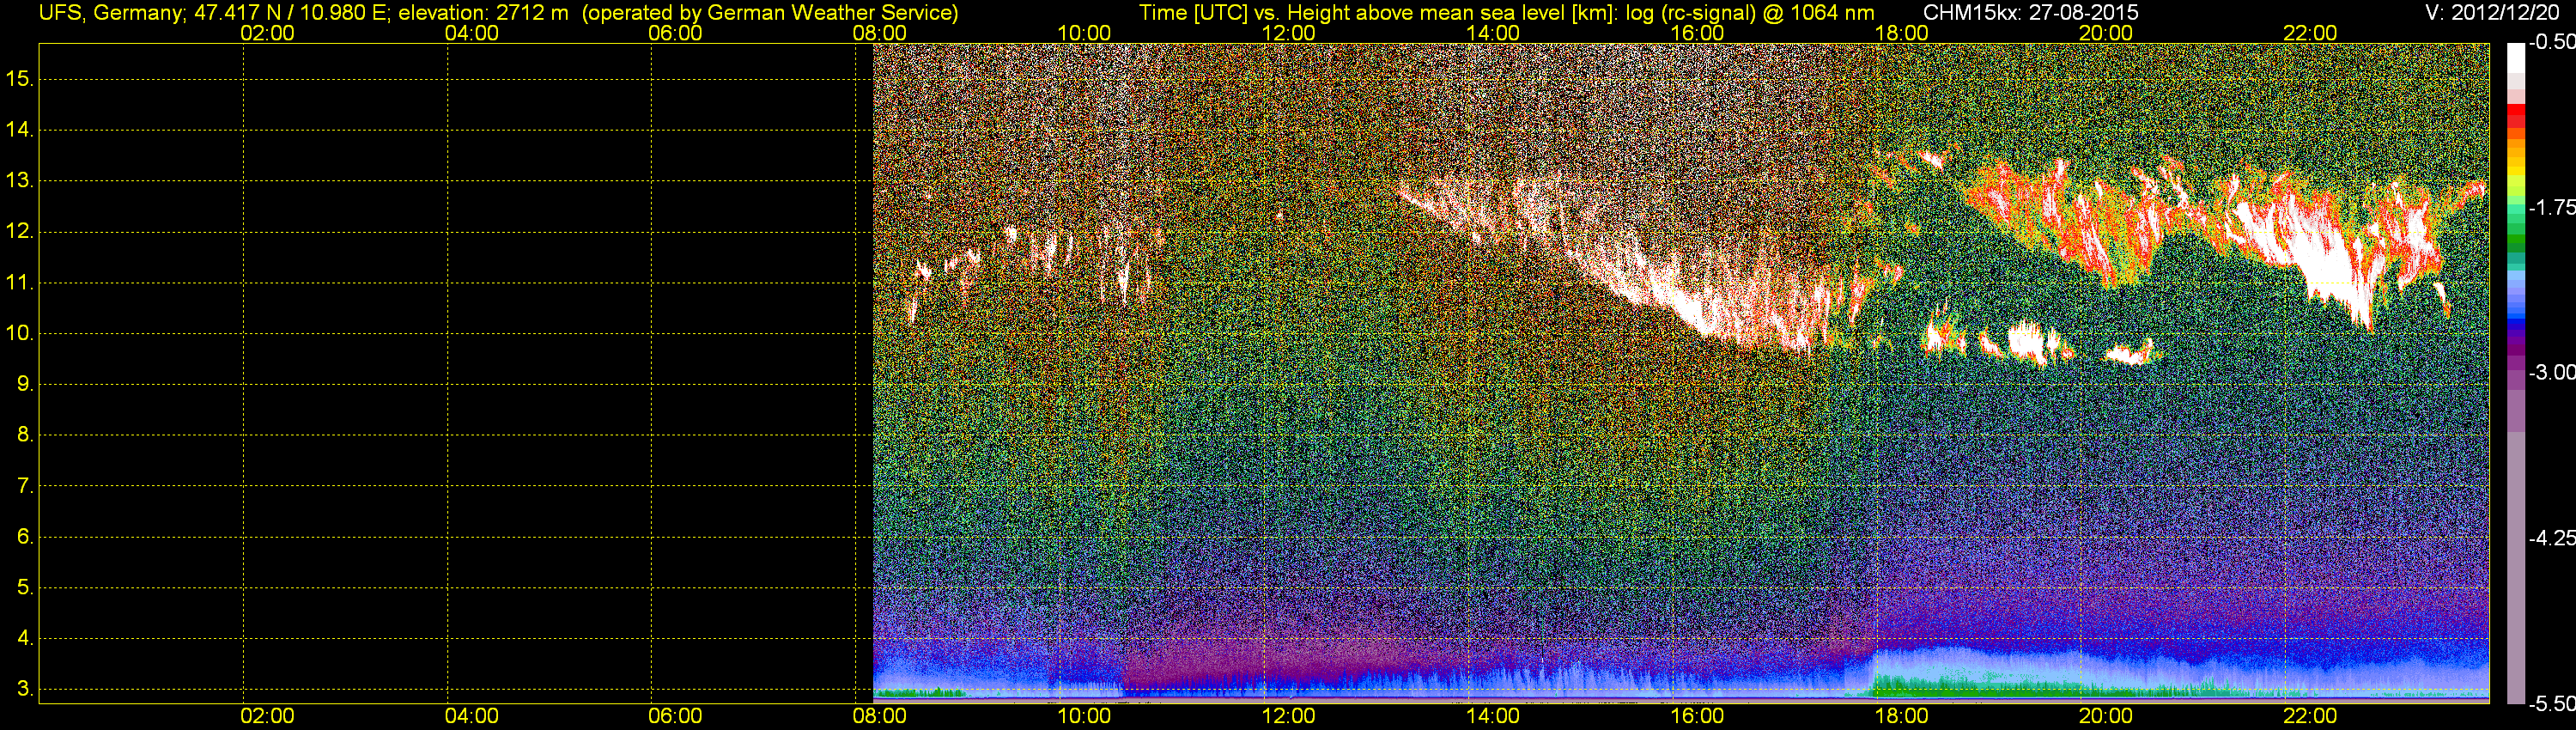Click the '-5.50' color scale value
The width and height of the screenshot is (2576, 730).
point(2552,704)
